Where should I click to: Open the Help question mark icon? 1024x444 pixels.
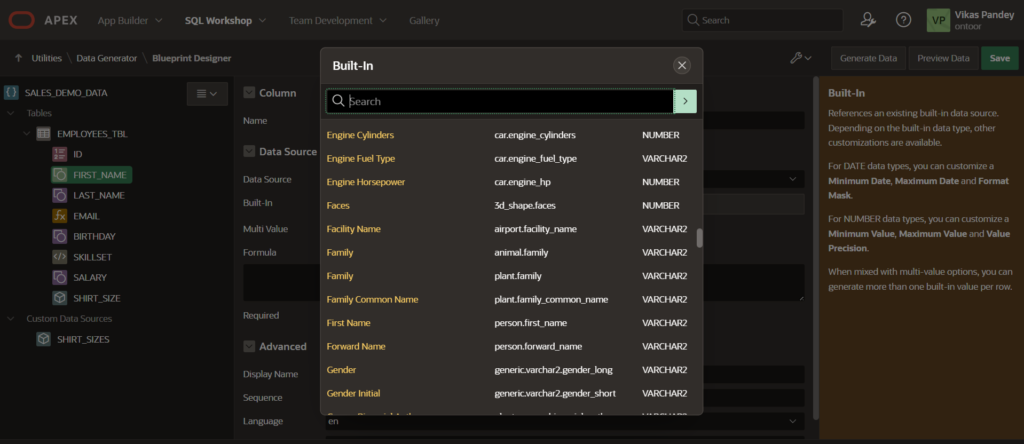pyautogui.click(x=903, y=20)
